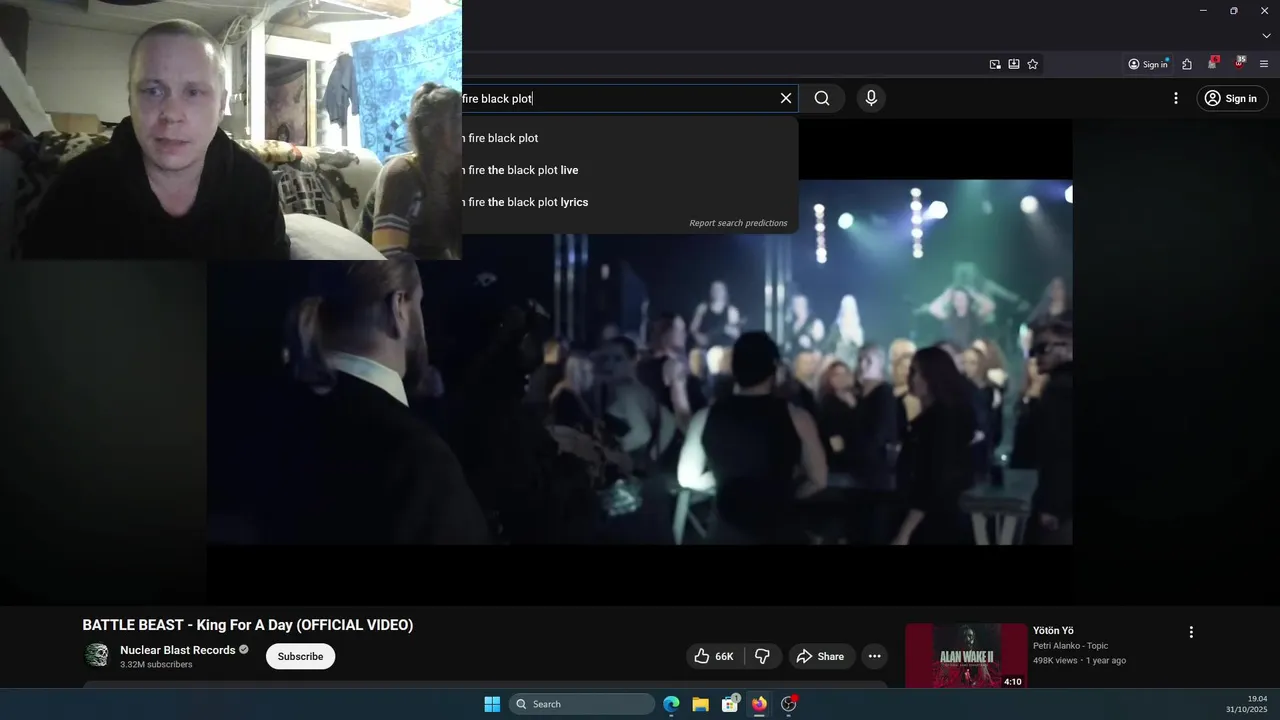Screen dimensions: 1280x720
Task: Select suggestion ending 'fire black plot'
Action: tap(630, 138)
